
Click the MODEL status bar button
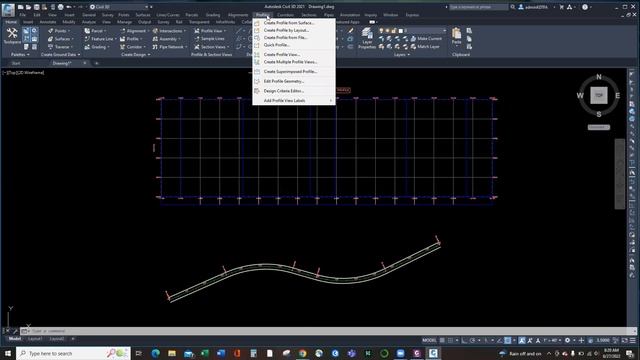tap(429, 340)
